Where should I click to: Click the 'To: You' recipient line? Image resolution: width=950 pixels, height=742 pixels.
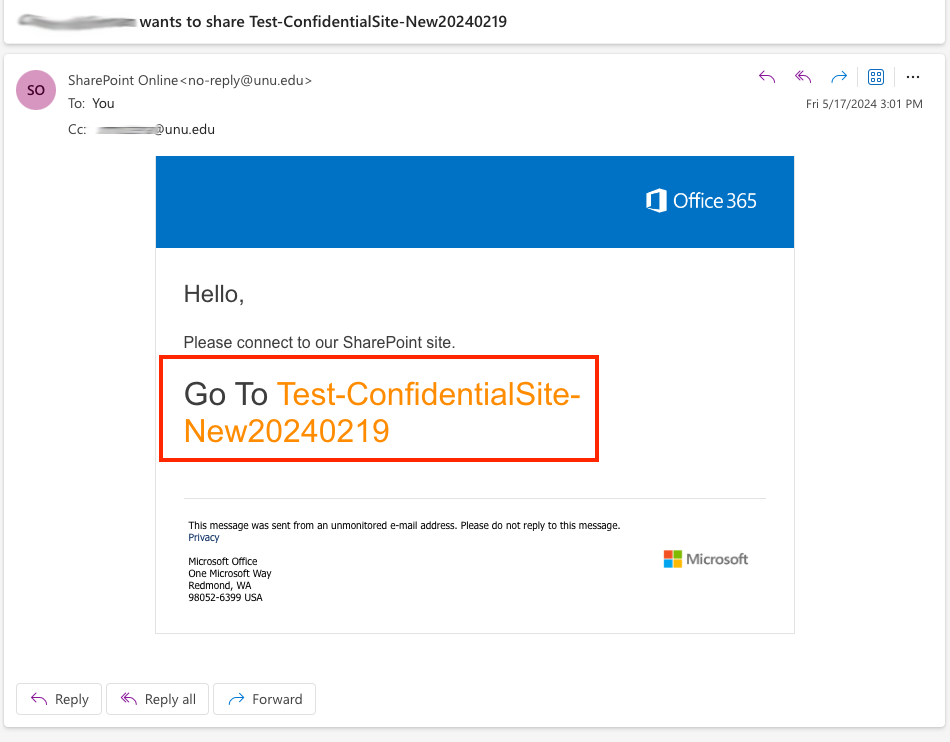point(91,104)
